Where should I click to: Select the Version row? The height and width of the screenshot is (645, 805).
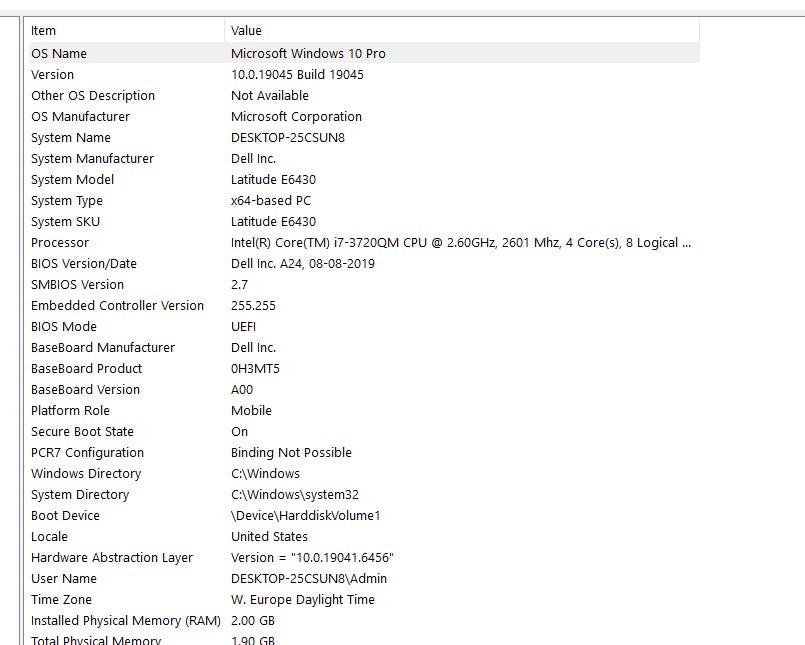point(364,74)
